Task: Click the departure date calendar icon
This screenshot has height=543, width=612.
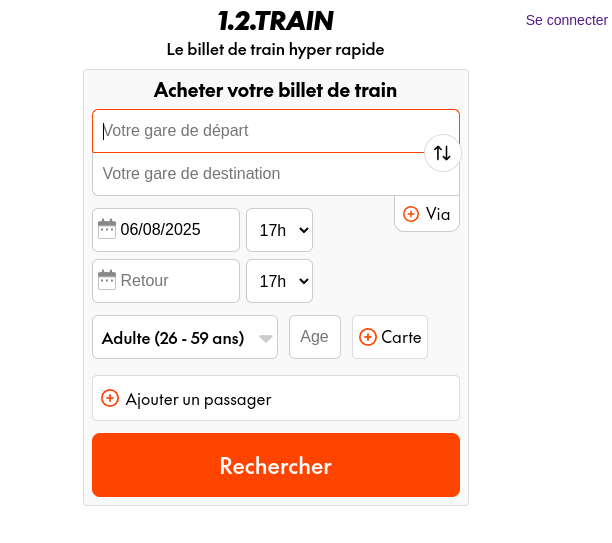Action: click(x=107, y=229)
